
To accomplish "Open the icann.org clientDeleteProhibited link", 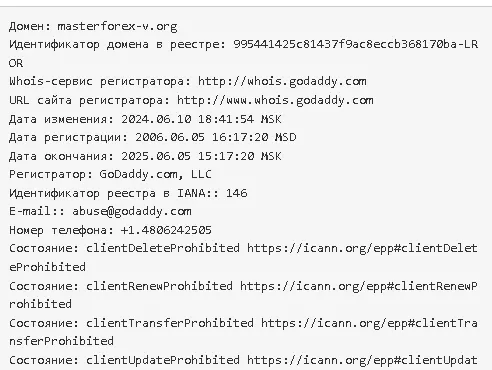I will 362,248.
